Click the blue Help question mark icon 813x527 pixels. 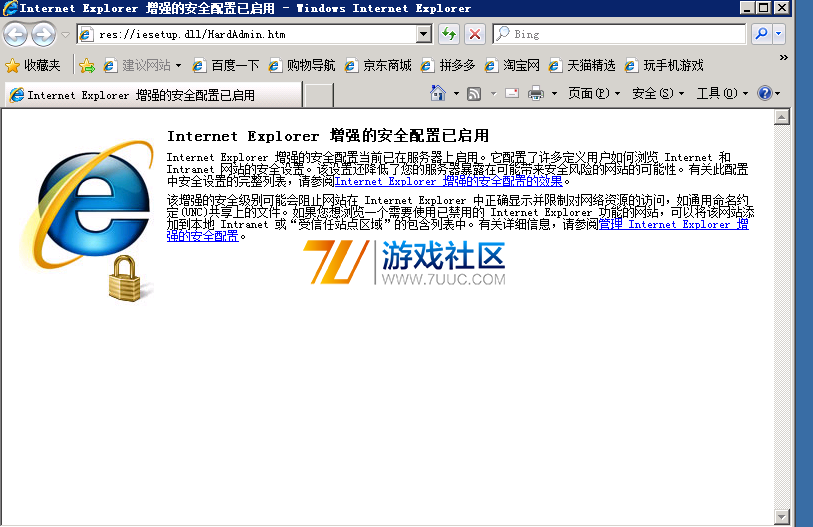pyautogui.click(x=764, y=93)
